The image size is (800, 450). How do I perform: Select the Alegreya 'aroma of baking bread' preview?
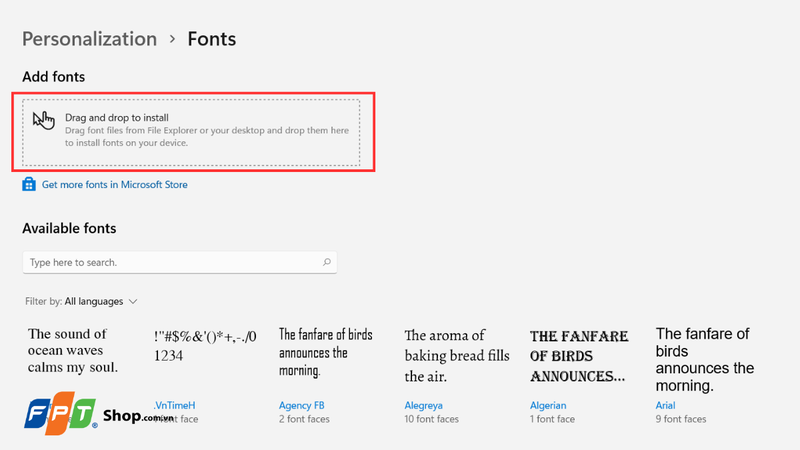click(457, 356)
